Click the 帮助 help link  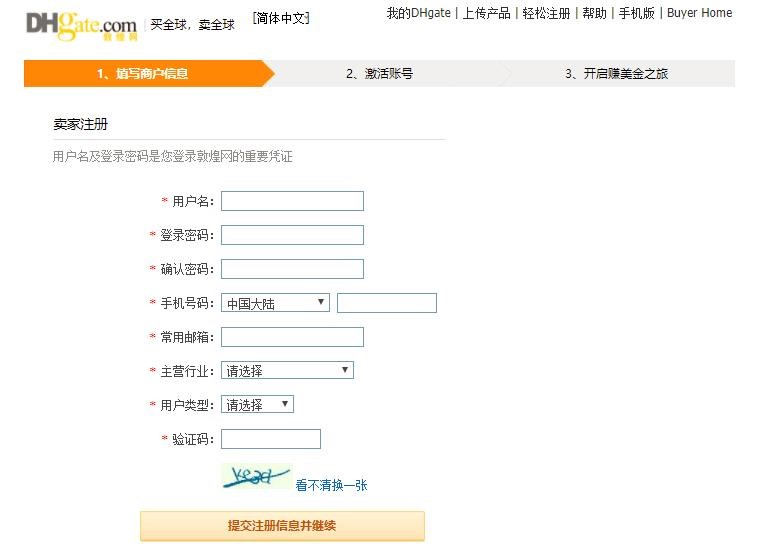click(x=594, y=13)
